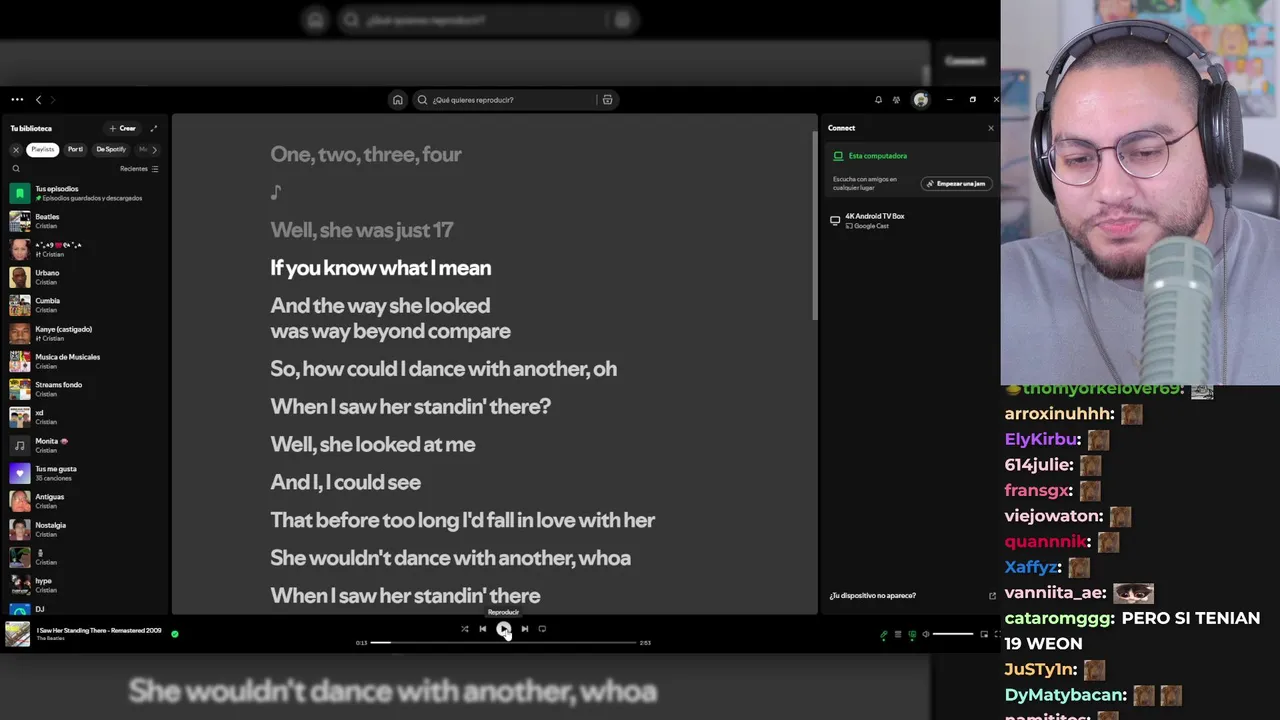Click the Crear button in library
Screen dimensions: 1280x720
tap(122, 128)
